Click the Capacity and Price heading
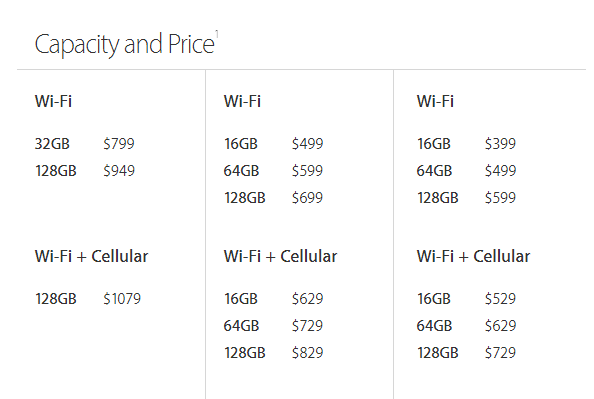 [125, 45]
